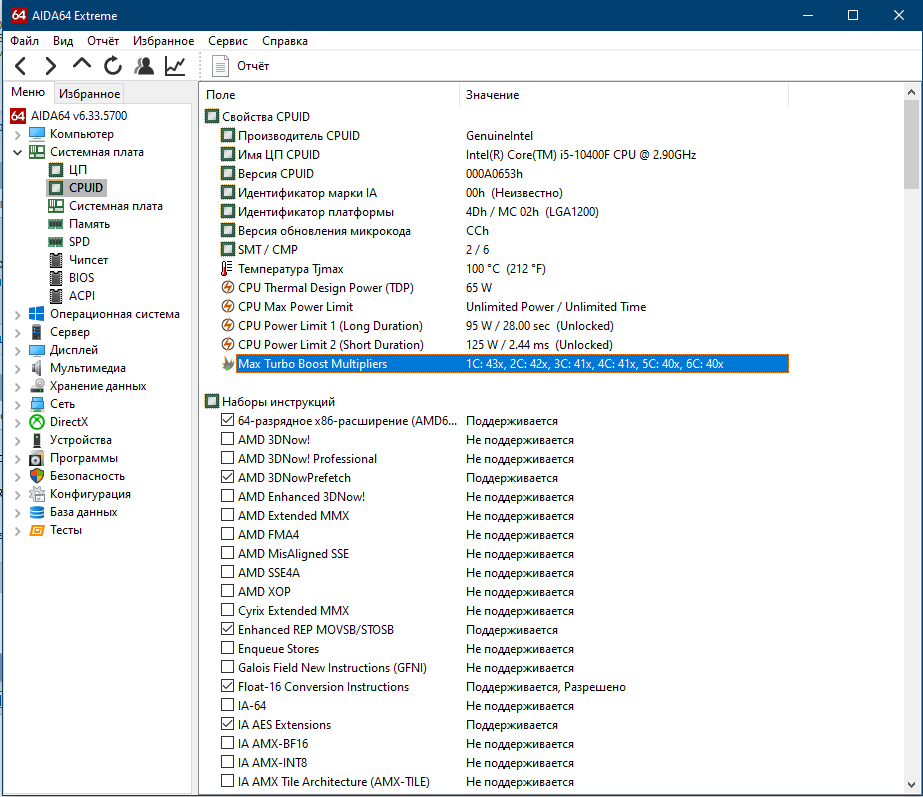Click the Windows icon of Операционная система
The width and height of the screenshot is (923, 797).
coord(36,314)
